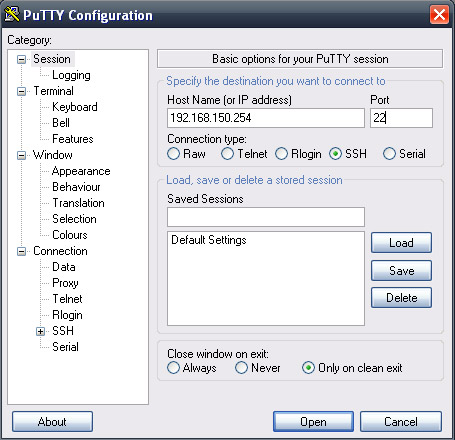This screenshot has height=440, width=455.
Task: Focus the Host Name input field
Action: (266, 118)
